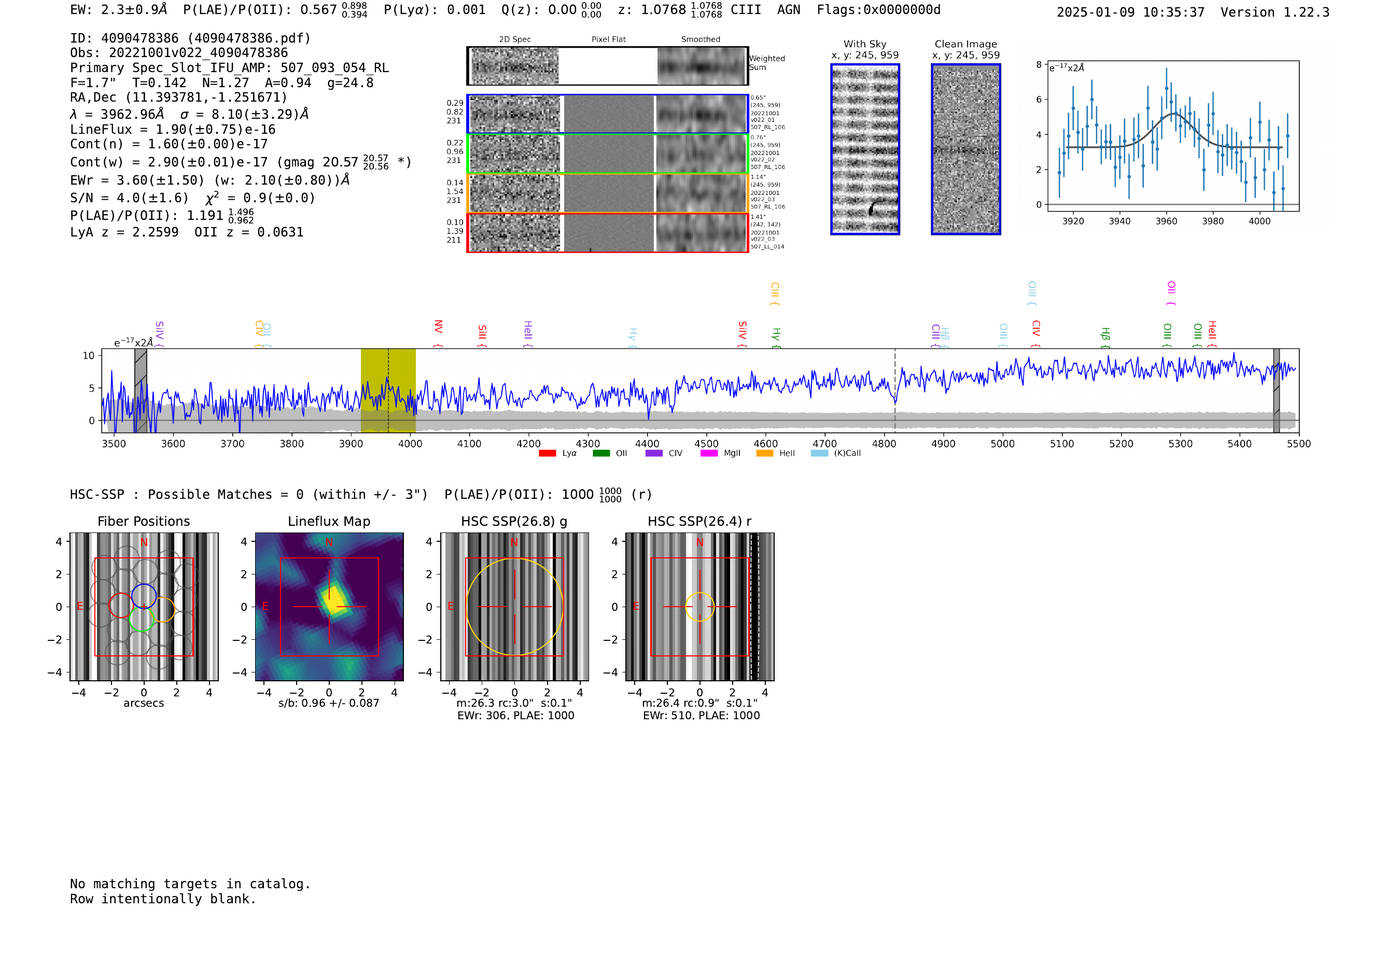
Task: Click the green OII legend swatch
Action: (601, 454)
